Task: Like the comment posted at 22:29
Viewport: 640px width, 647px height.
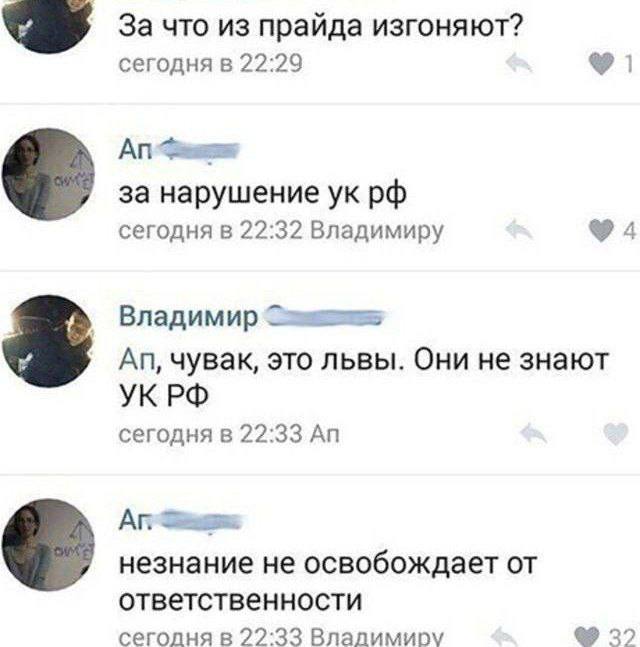Action: 601,64
